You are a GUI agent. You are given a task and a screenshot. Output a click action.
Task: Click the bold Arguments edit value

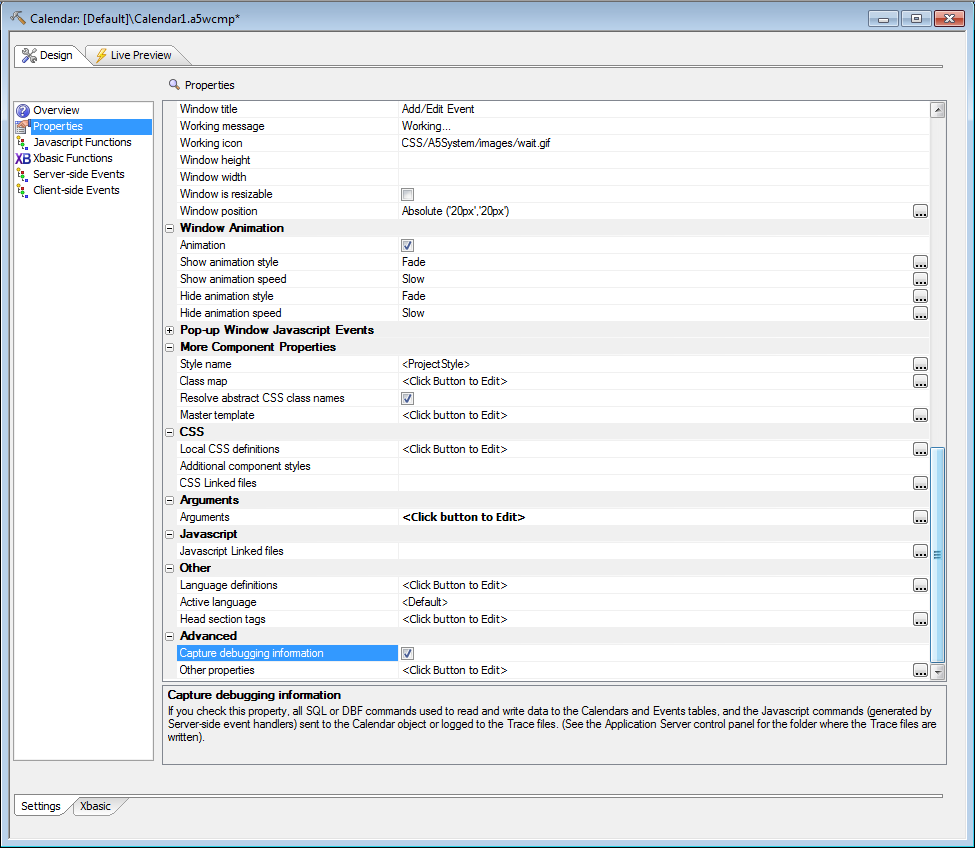click(463, 517)
